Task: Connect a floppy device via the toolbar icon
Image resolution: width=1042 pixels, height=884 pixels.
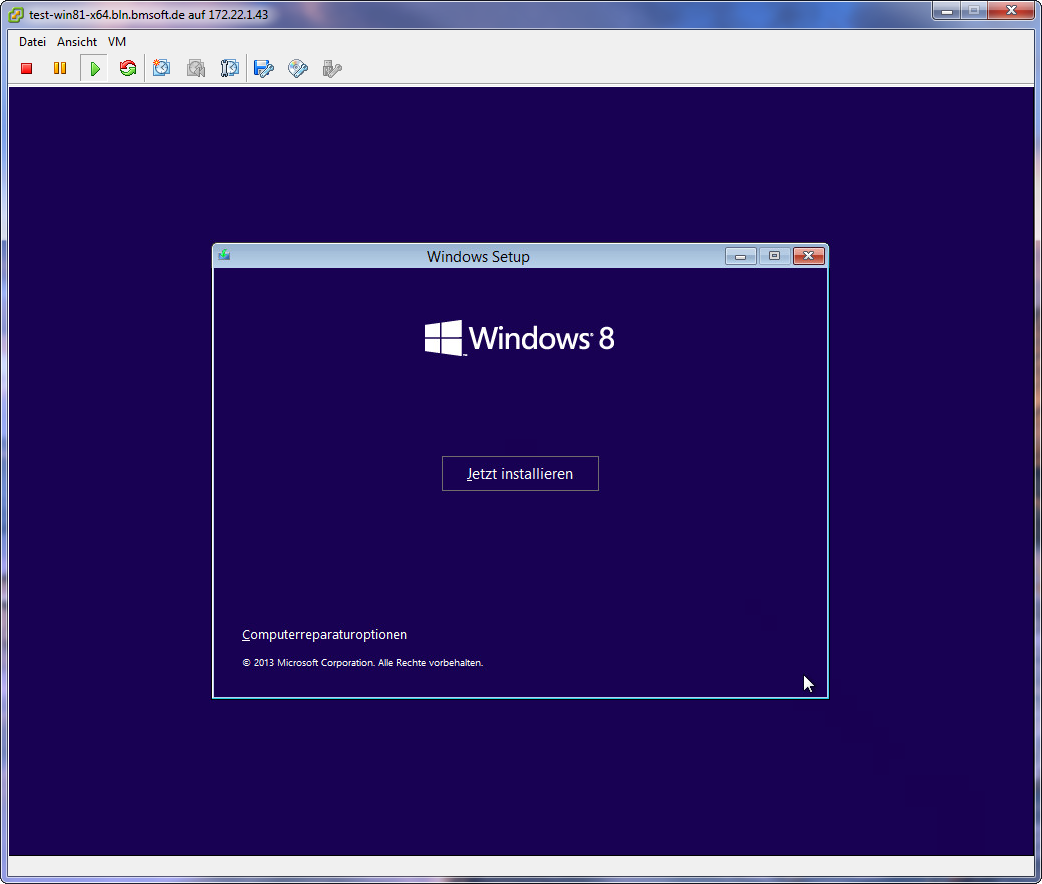Action: [264, 68]
